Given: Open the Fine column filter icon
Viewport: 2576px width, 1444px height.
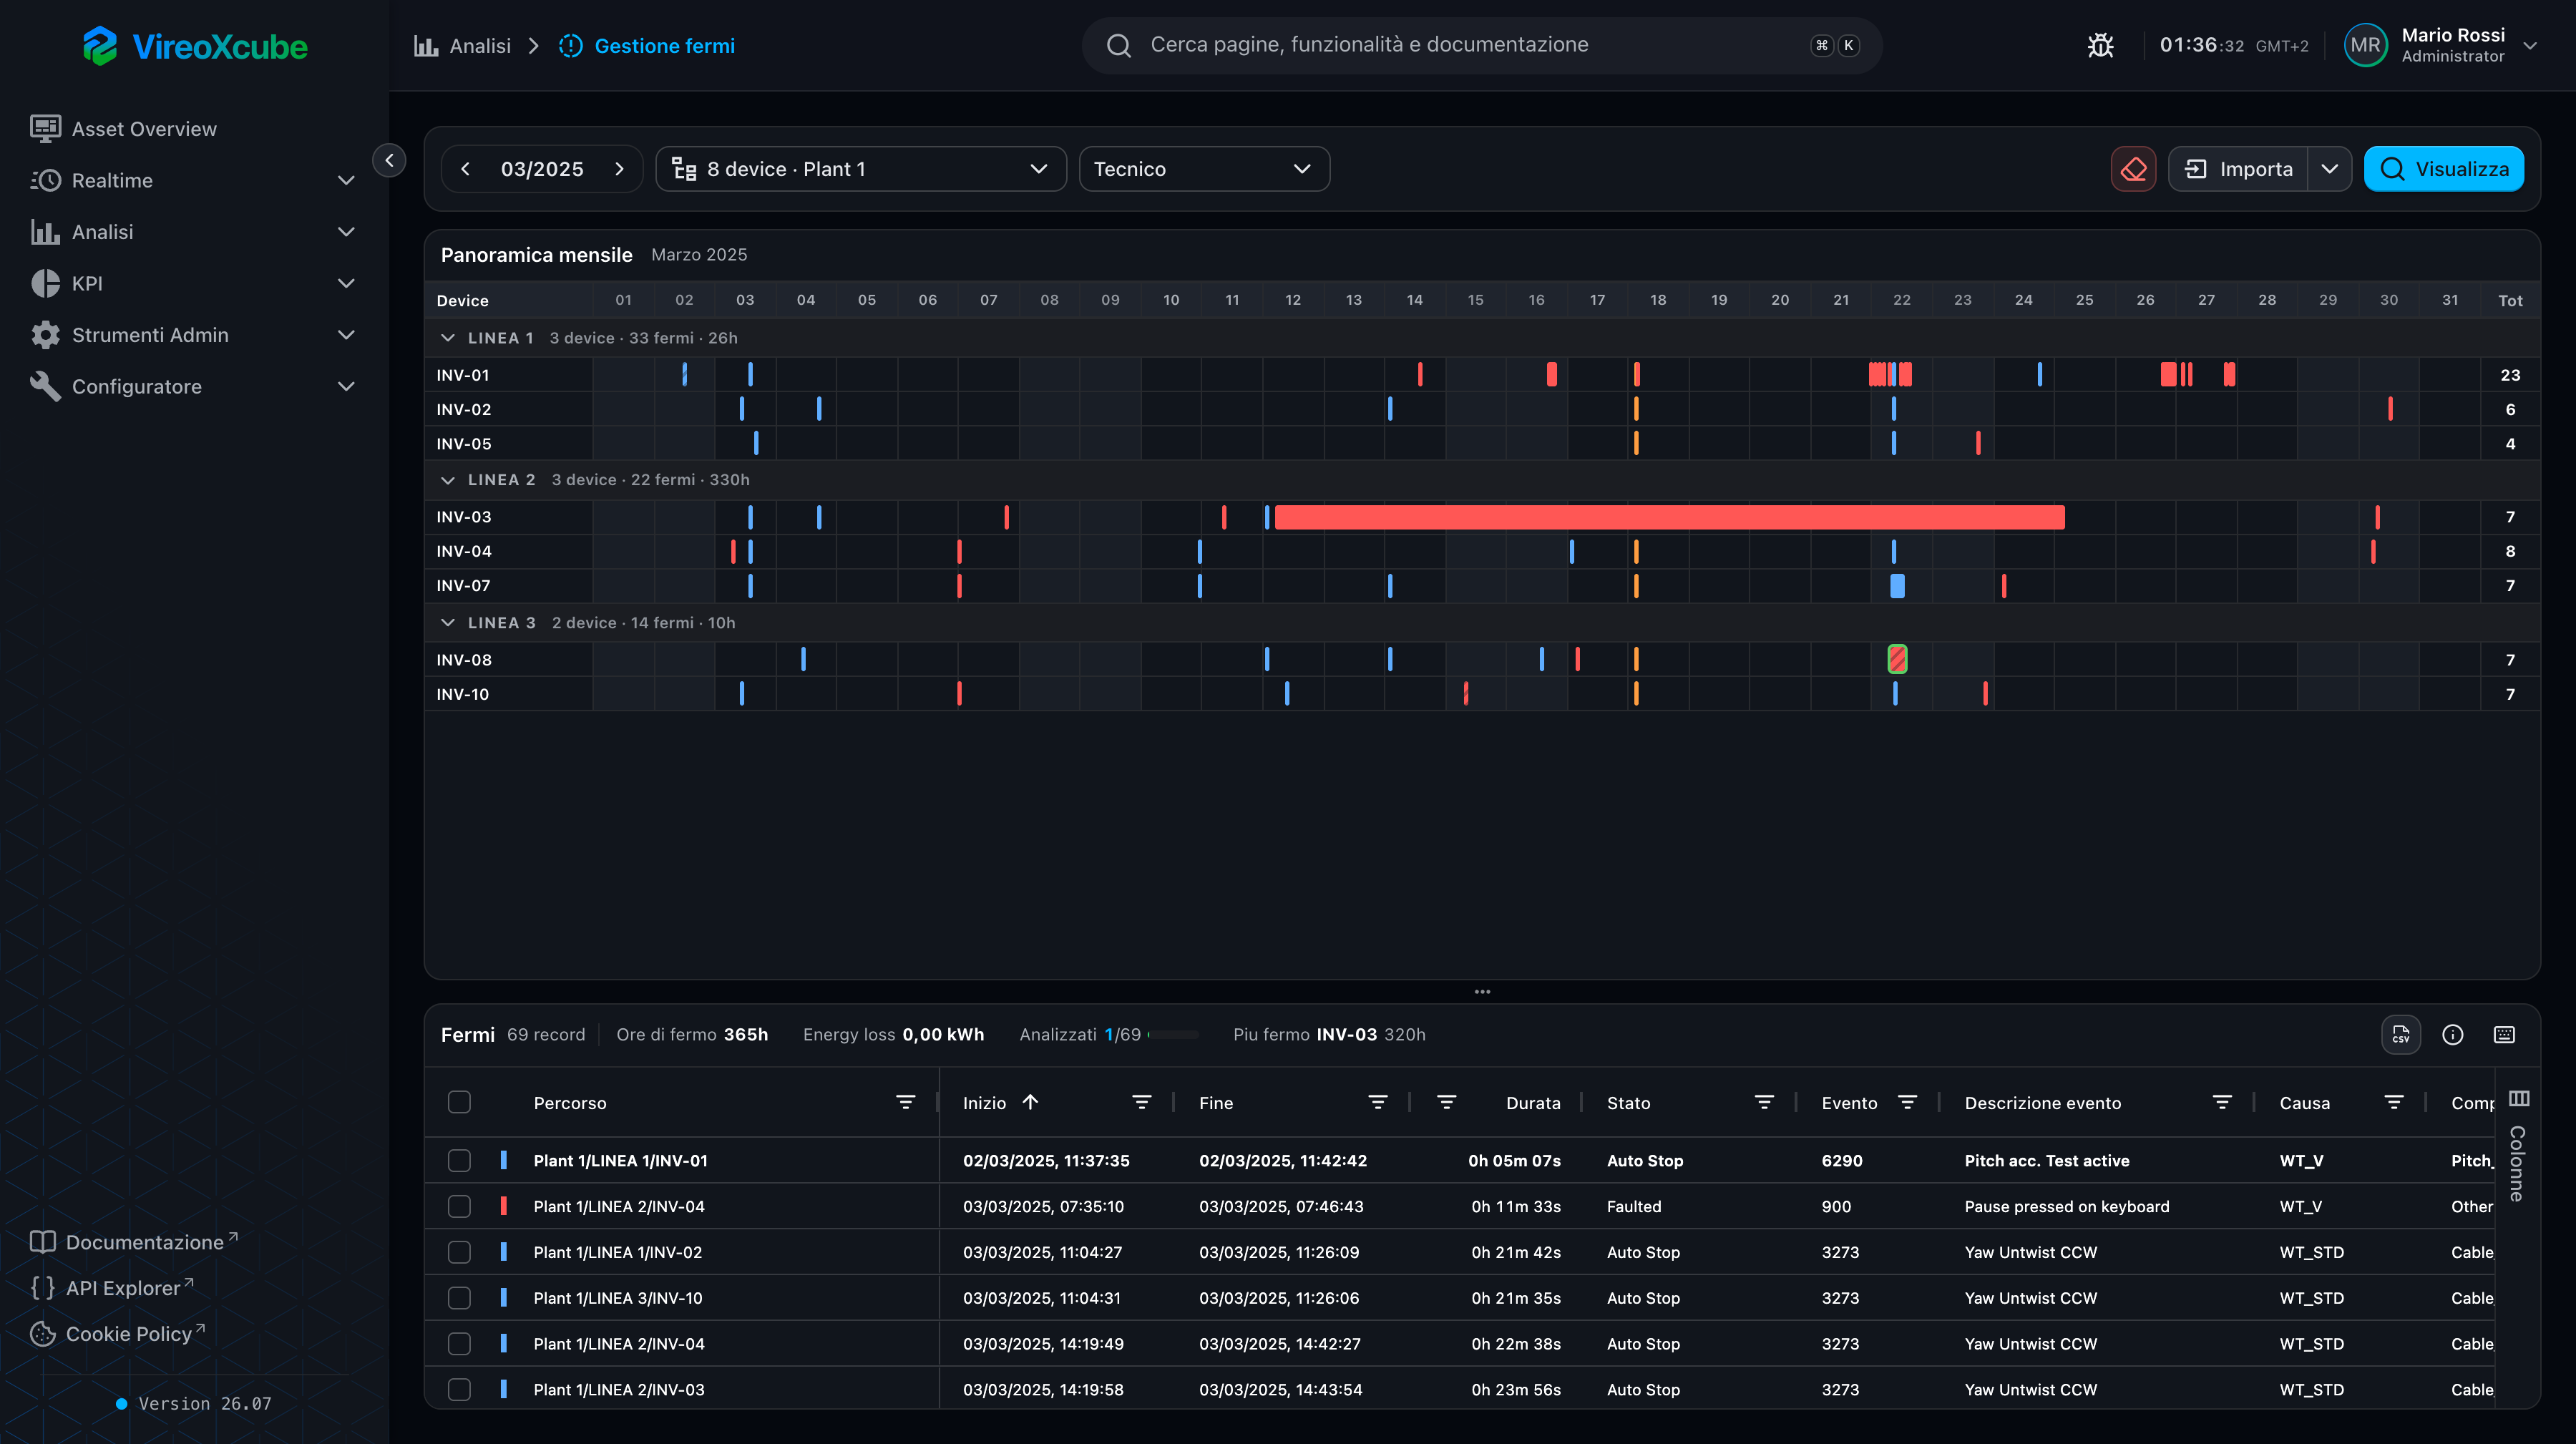Looking at the screenshot, I should pos(1377,1102).
